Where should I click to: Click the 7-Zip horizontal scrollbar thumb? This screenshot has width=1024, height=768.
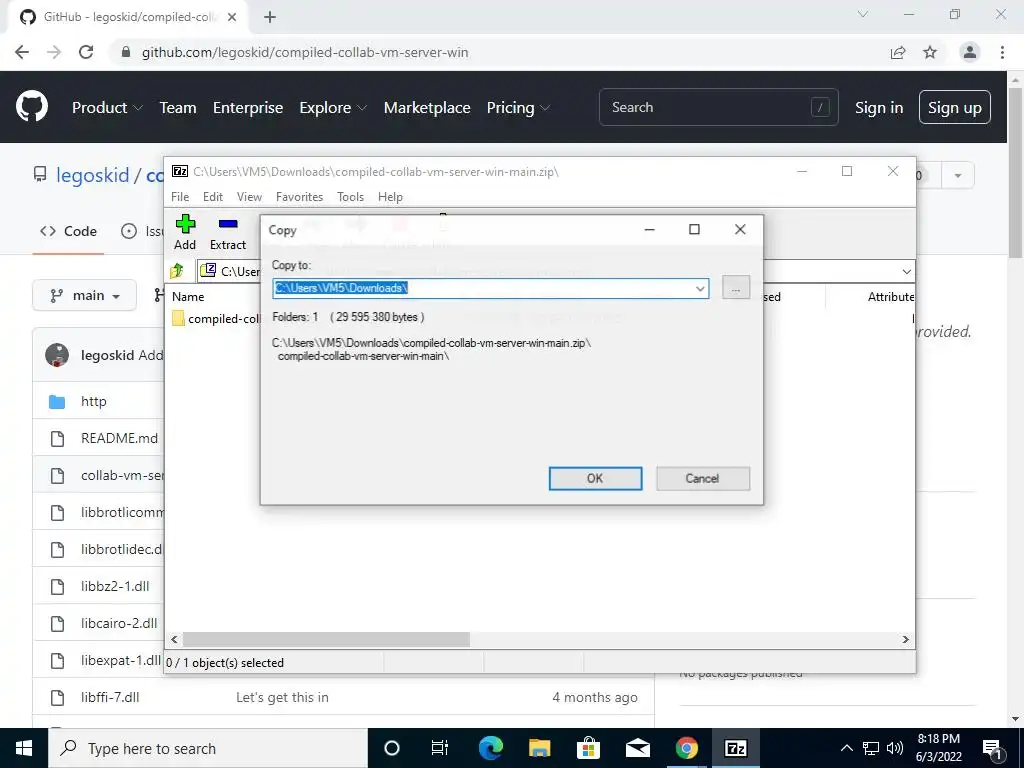326,639
